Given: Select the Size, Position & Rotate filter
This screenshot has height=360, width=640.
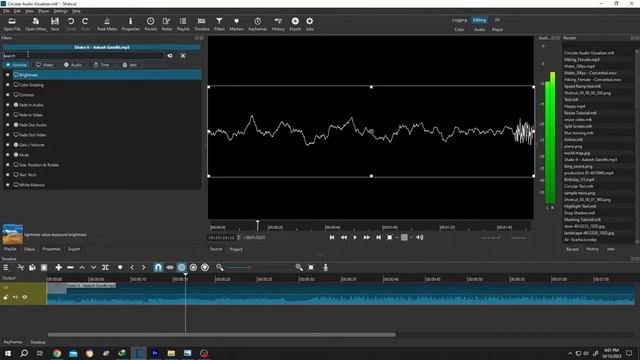Looking at the screenshot, I should pyautogui.click(x=107, y=165).
